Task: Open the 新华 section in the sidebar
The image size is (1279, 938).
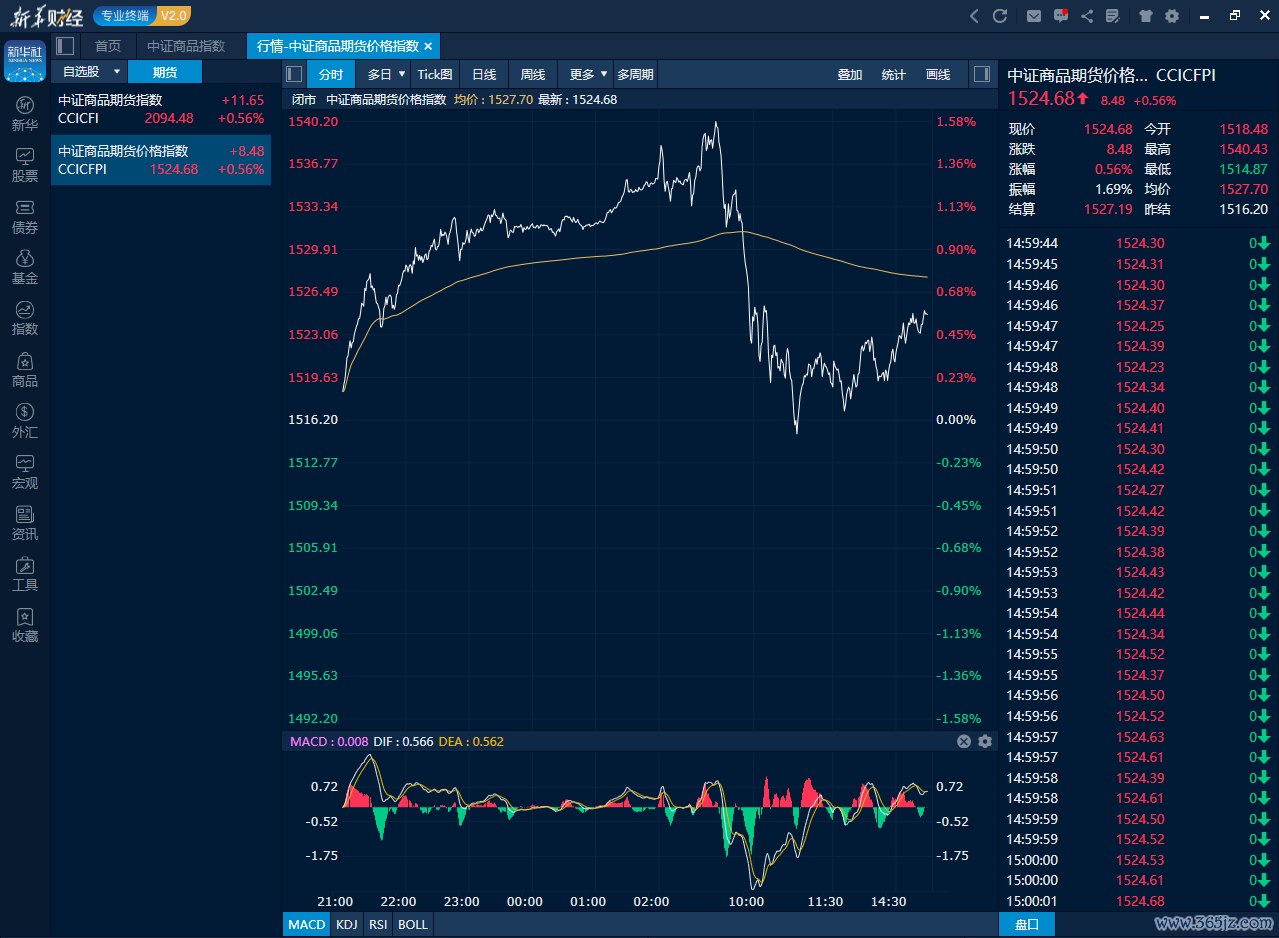Action: tap(25, 114)
